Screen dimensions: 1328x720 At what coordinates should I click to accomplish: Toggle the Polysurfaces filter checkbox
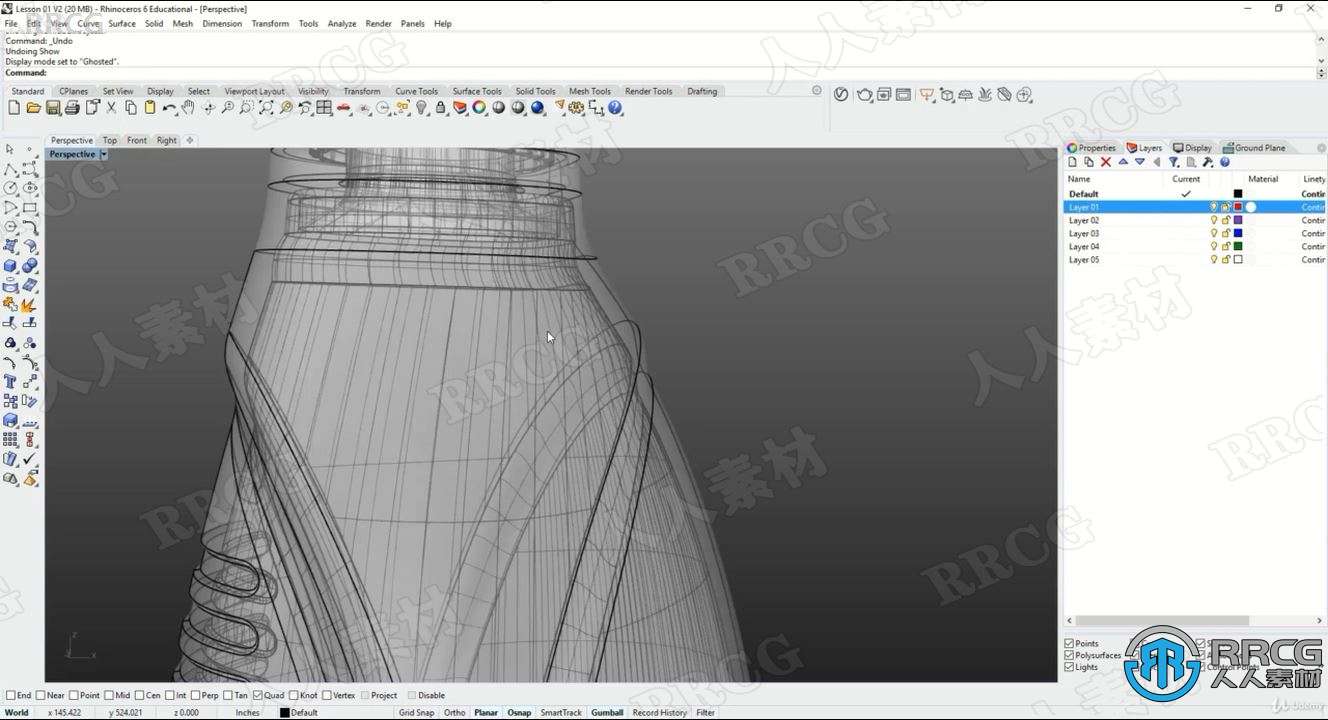[1069, 655]
